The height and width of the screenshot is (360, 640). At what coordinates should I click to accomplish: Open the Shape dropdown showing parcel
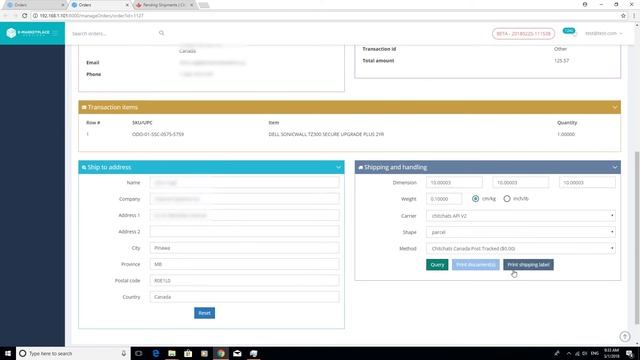click(x=521, y=232)
